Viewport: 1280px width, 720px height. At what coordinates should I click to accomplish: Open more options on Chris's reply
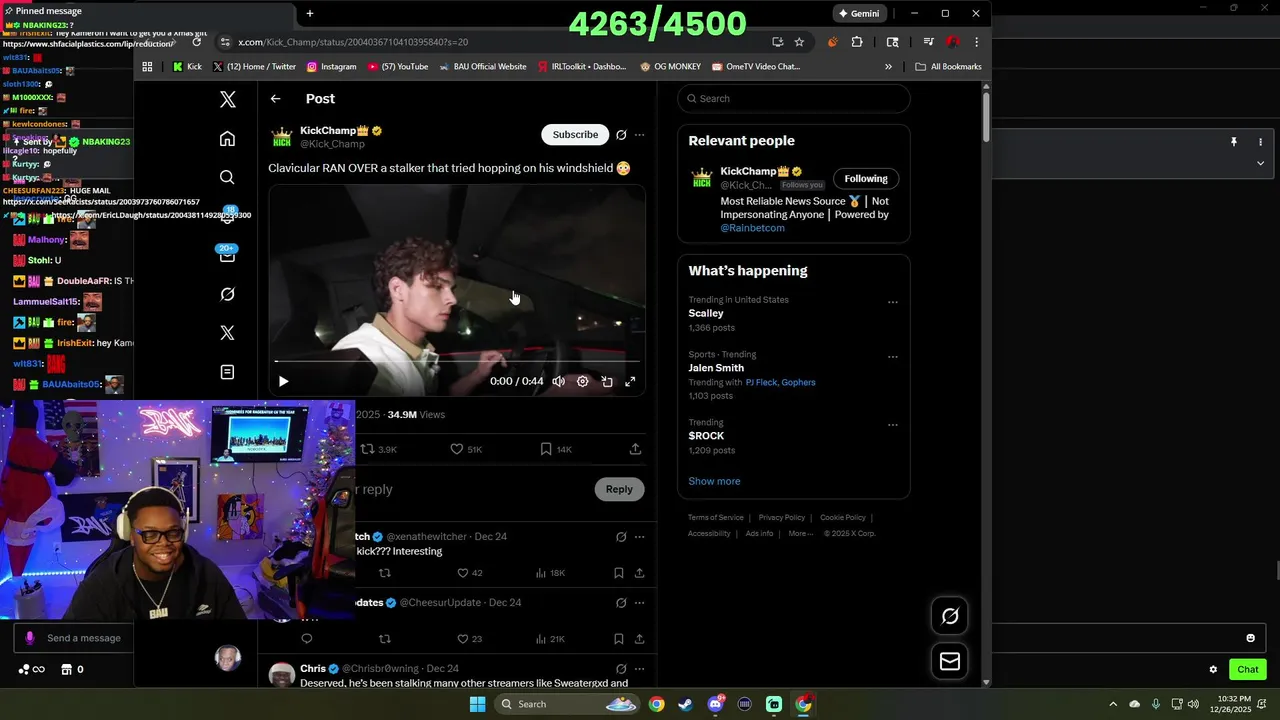tap(640, 668)
